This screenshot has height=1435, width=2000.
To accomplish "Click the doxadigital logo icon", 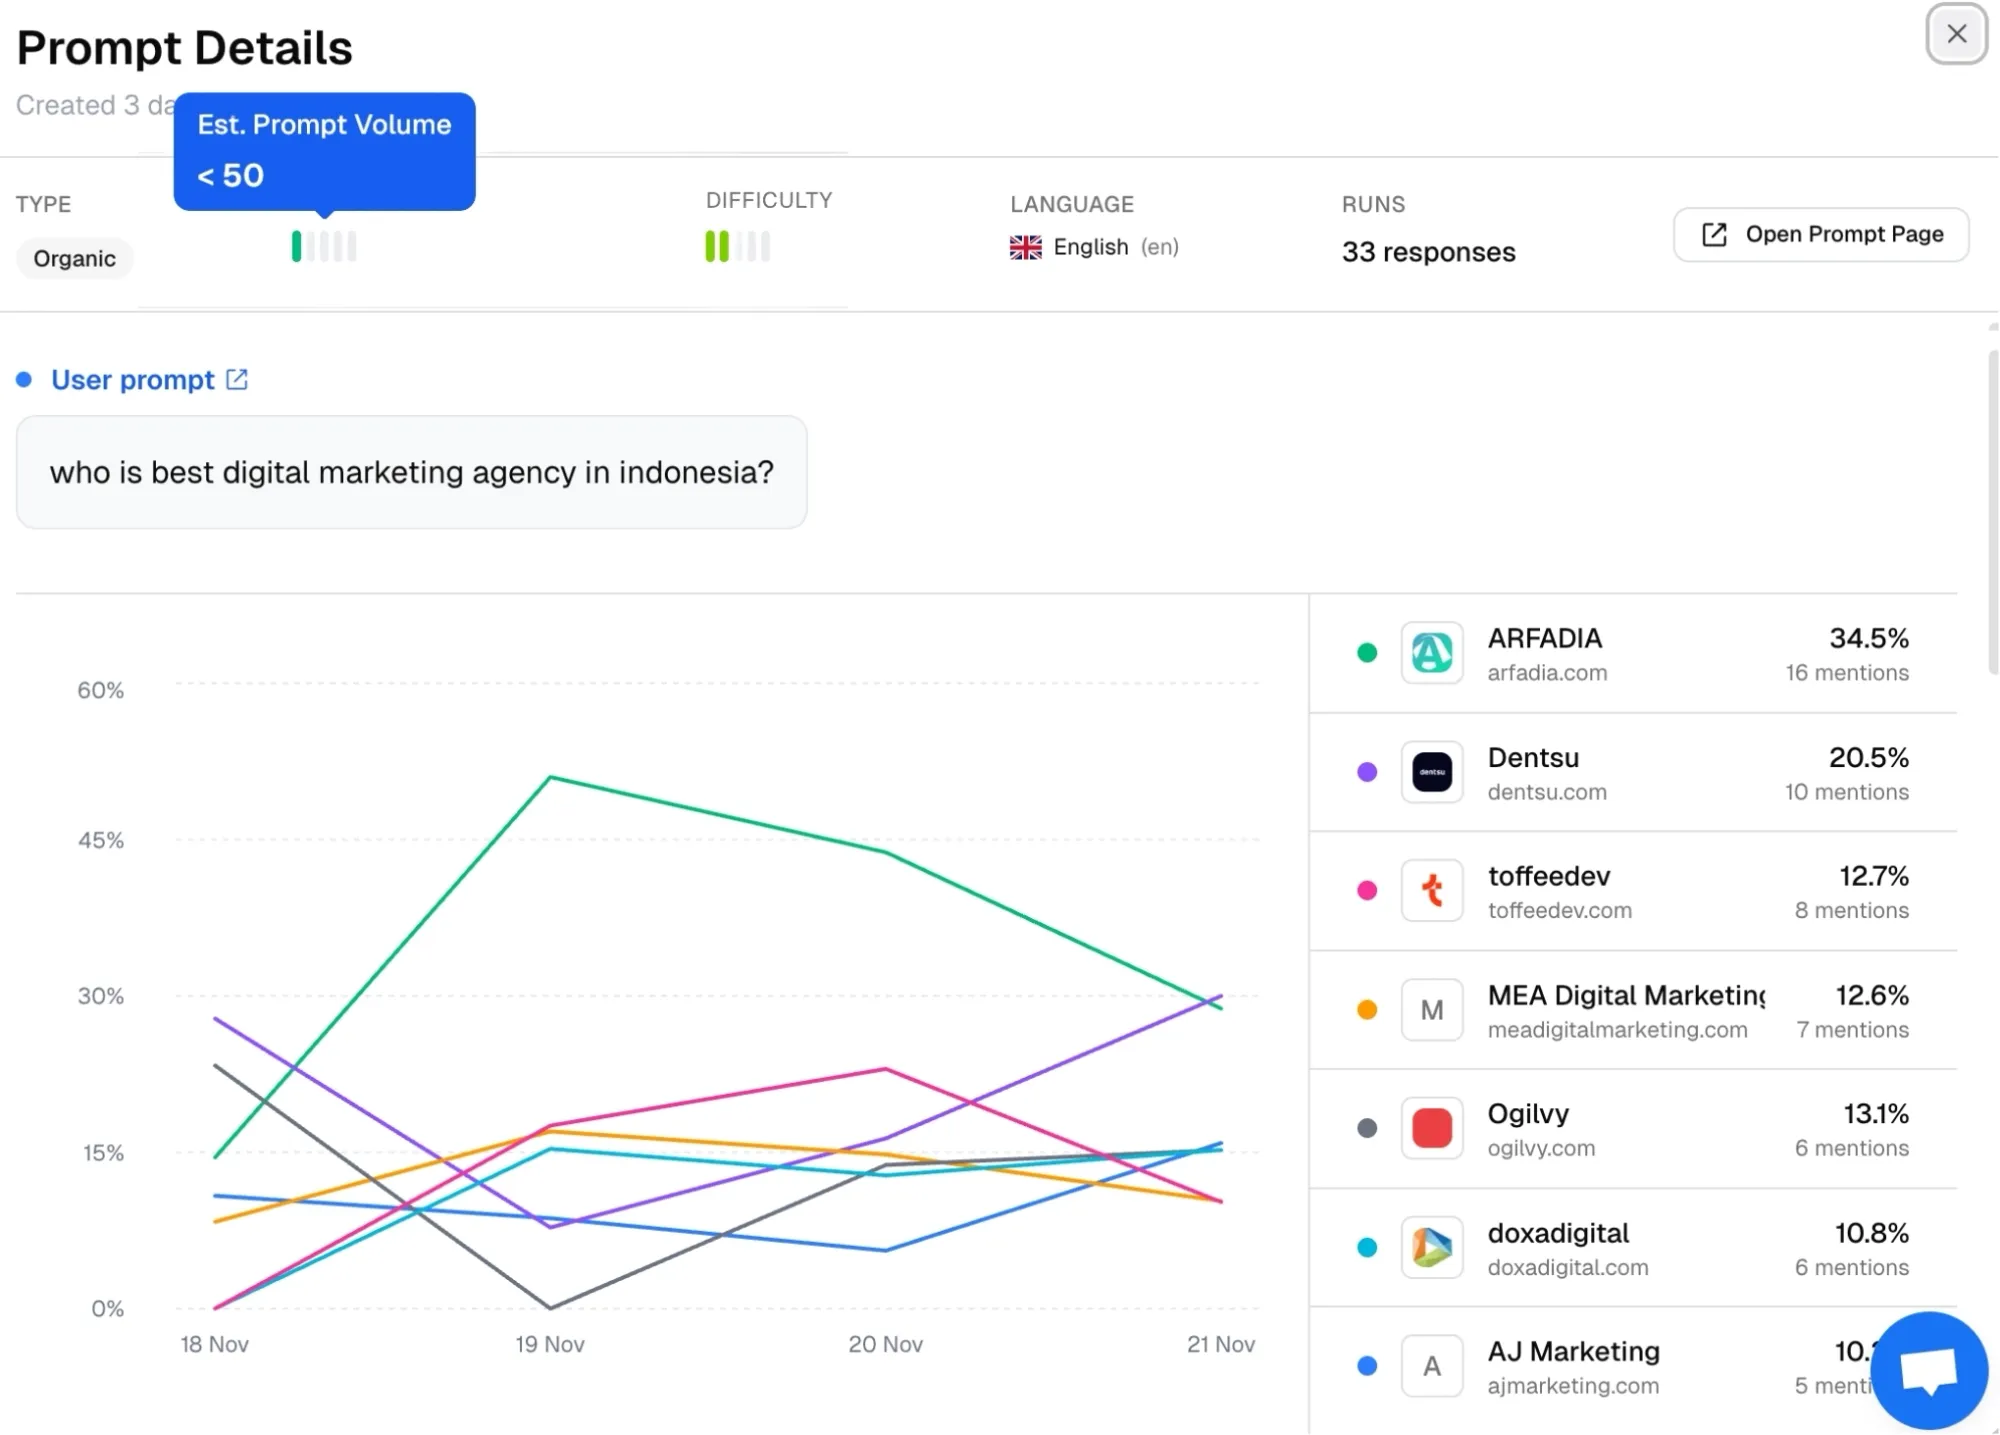I will coord(1431,1247).
